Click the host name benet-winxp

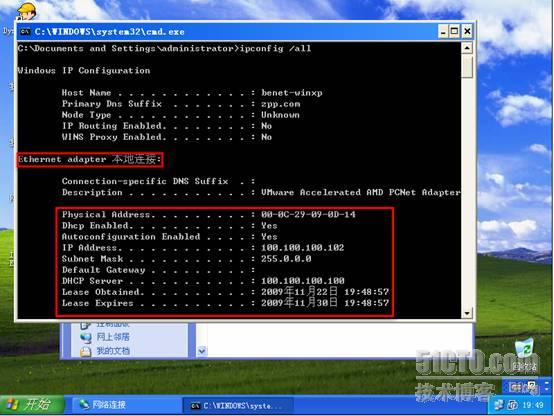pyautogui.click(x=291, y=93)
